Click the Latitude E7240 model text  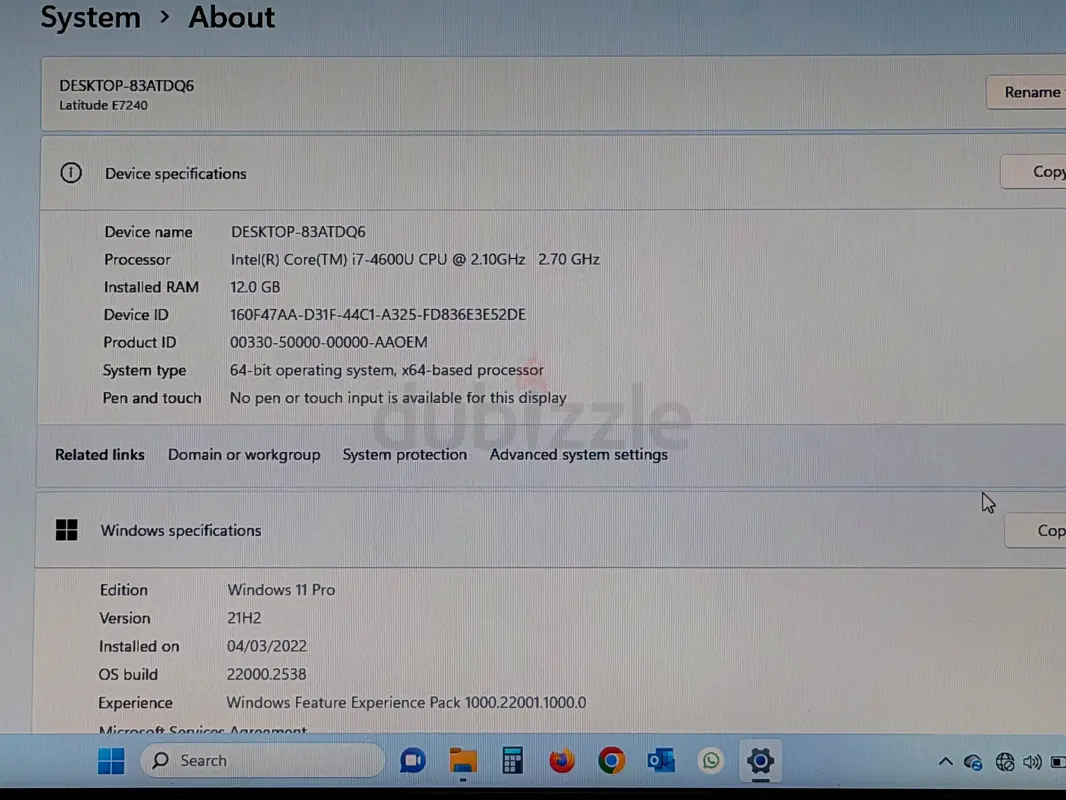[103, 105]
